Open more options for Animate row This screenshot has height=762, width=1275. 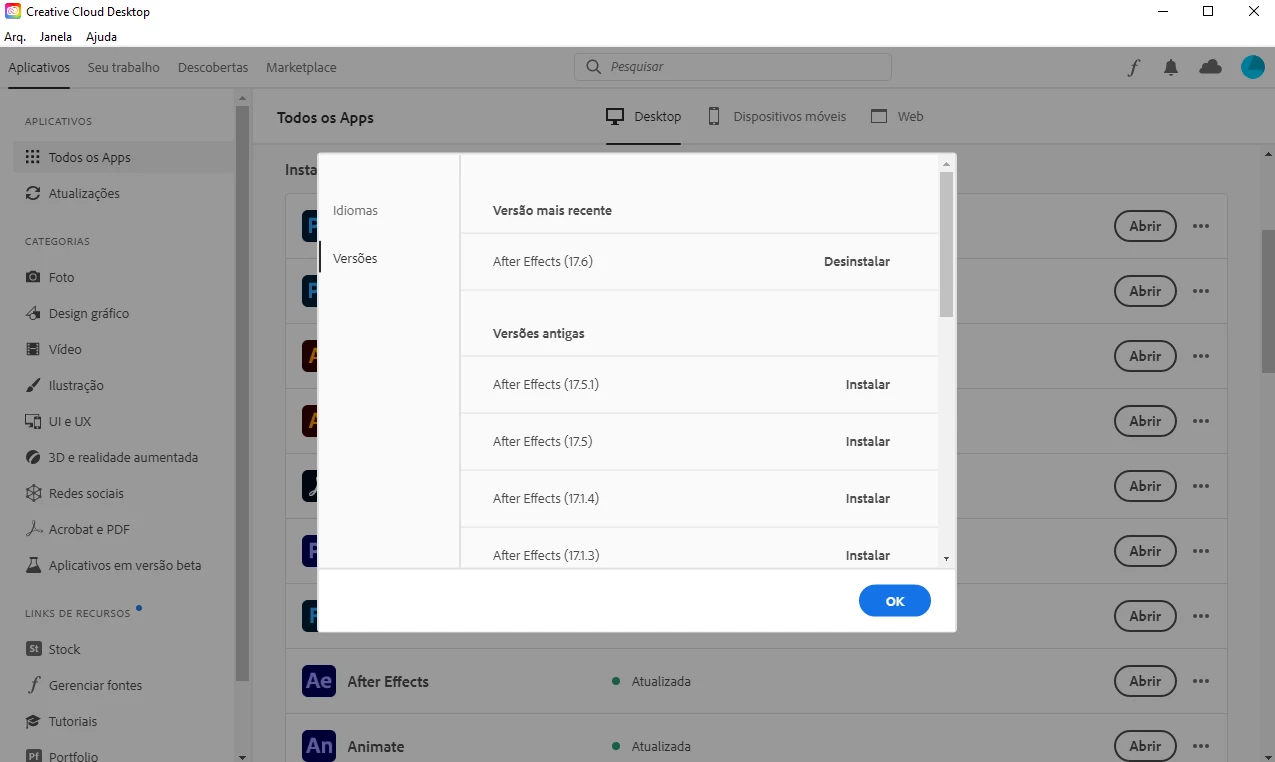point(1201,746)
